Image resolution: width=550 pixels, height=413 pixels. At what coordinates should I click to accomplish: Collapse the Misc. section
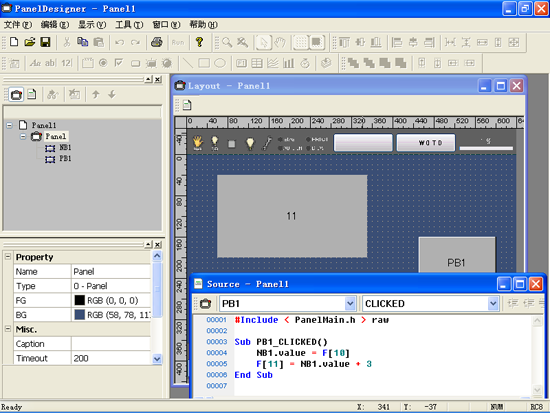(8, 329)
